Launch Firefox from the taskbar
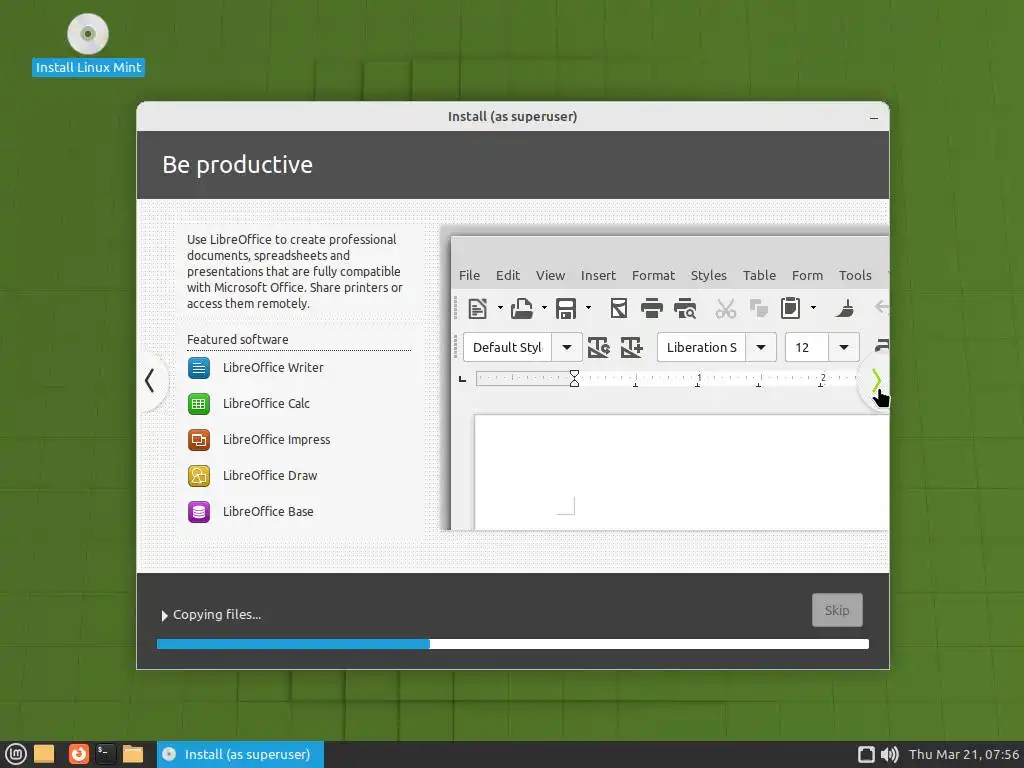The height and width of the screenshot is (768, 1024). [x=78, y=754]
